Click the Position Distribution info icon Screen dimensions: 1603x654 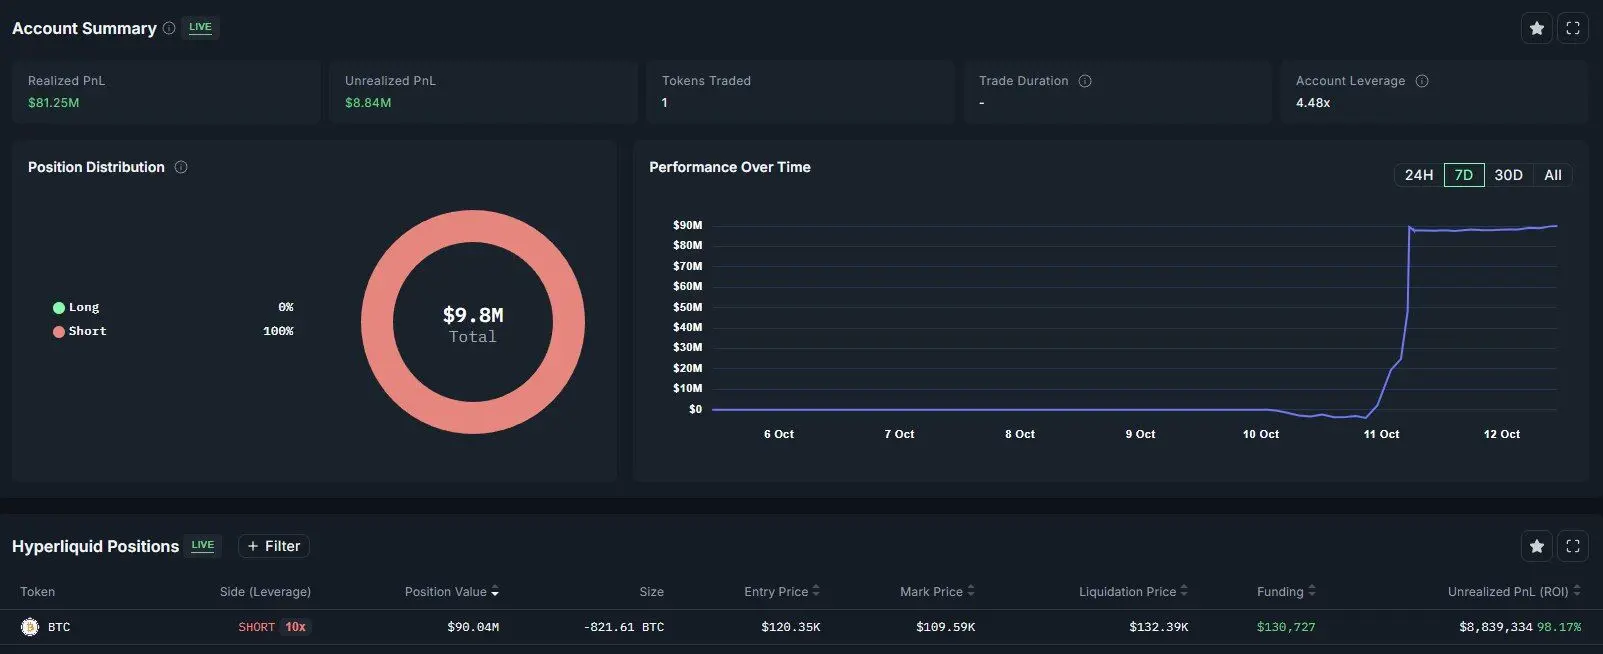click(x=181, y=167)
